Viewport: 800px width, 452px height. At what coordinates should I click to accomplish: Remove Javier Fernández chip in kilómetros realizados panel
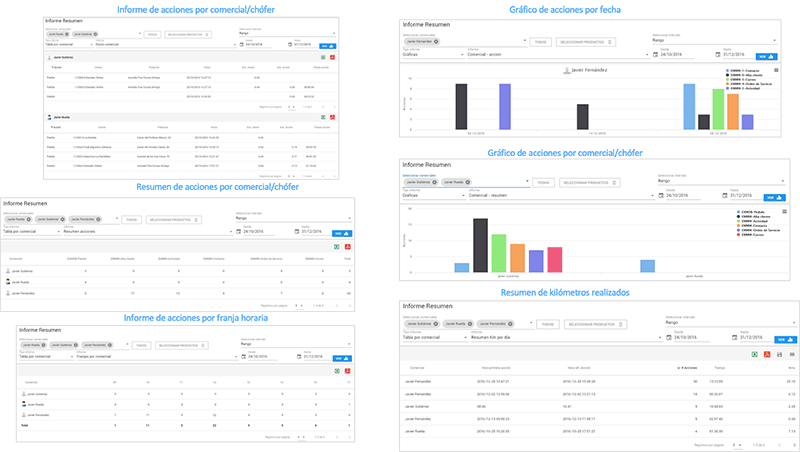pos(510,323)
